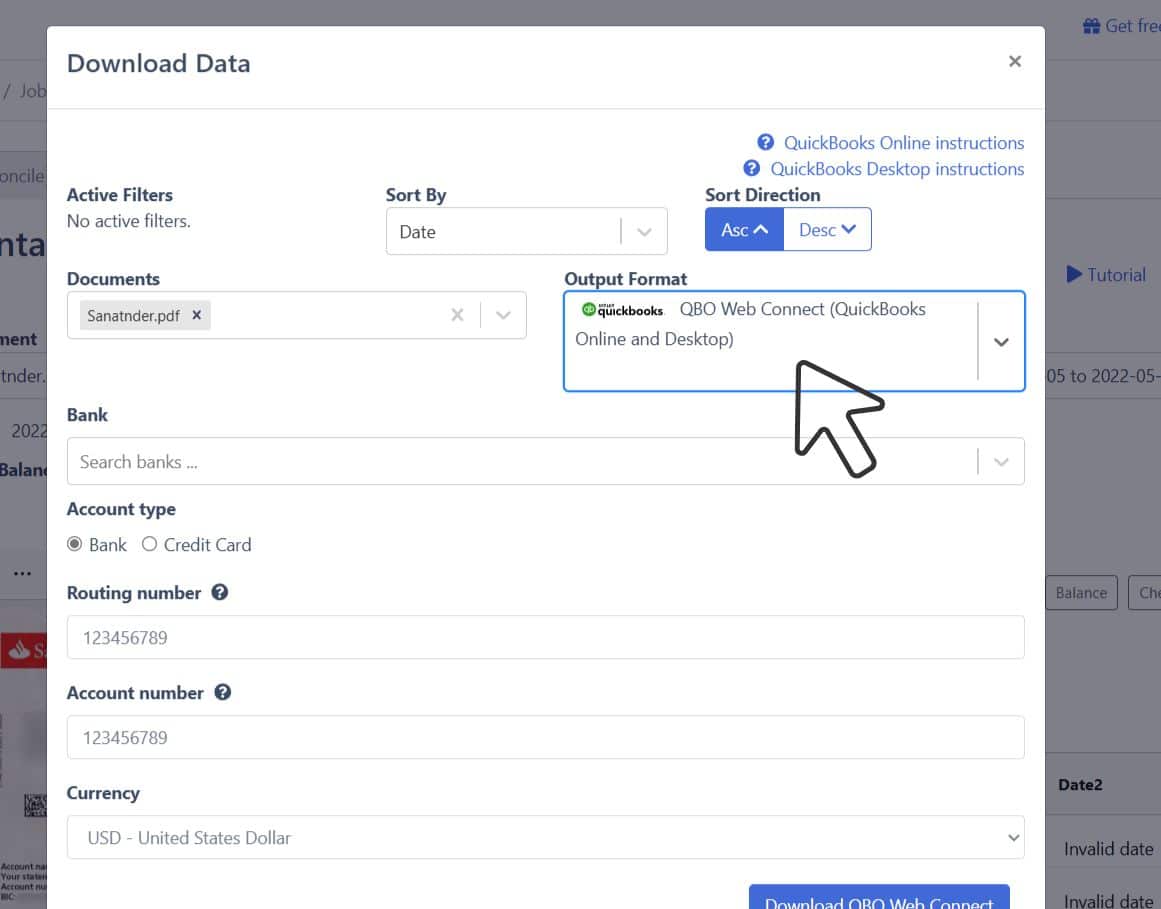Remove the Sanatnder.pdf document tag
The image size is (1161, 909).
click(197, 315)
